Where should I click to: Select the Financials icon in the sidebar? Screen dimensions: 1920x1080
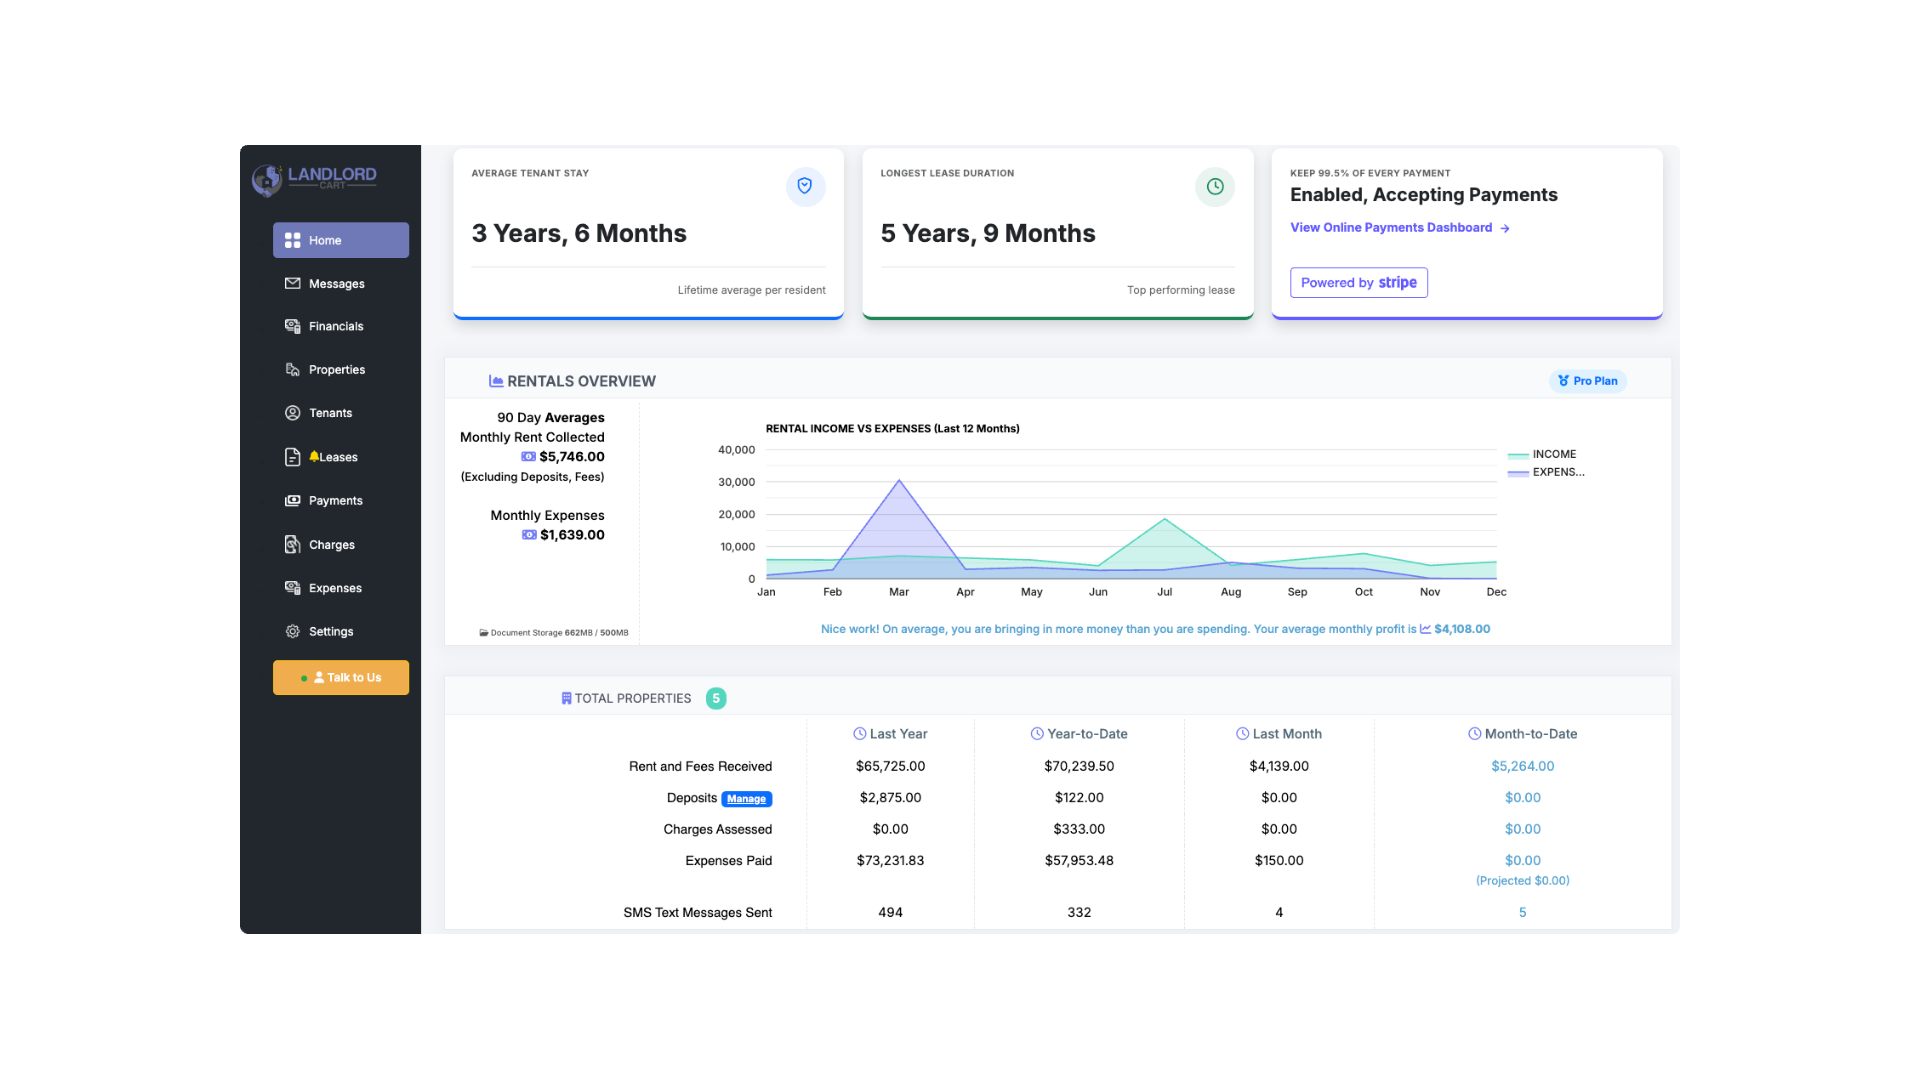pyautogui.click(x=292, y=326)
